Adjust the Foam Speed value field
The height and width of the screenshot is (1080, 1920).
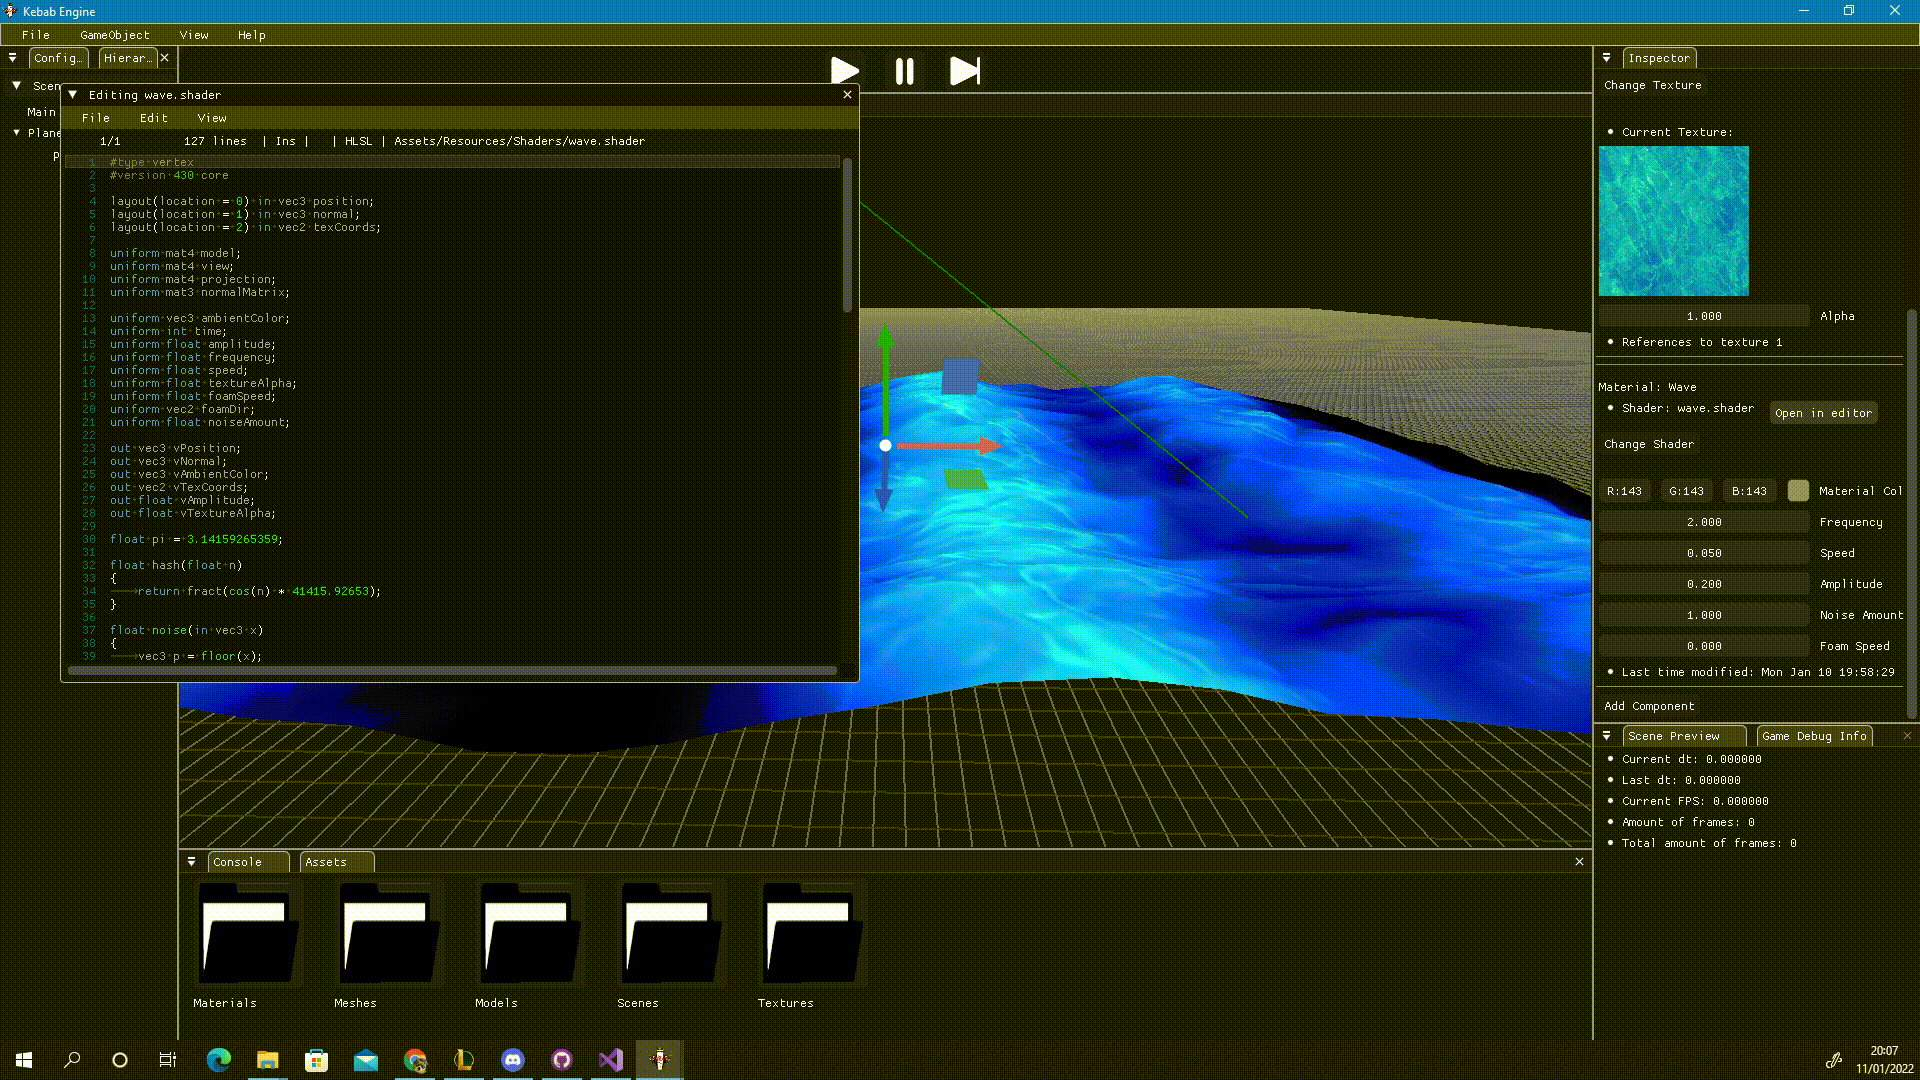(1704, 646)
